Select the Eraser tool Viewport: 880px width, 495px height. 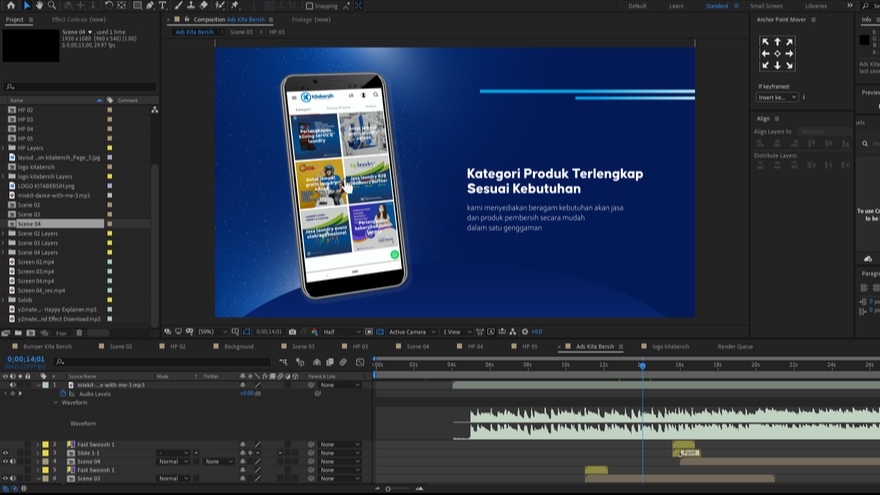[204, 6]
